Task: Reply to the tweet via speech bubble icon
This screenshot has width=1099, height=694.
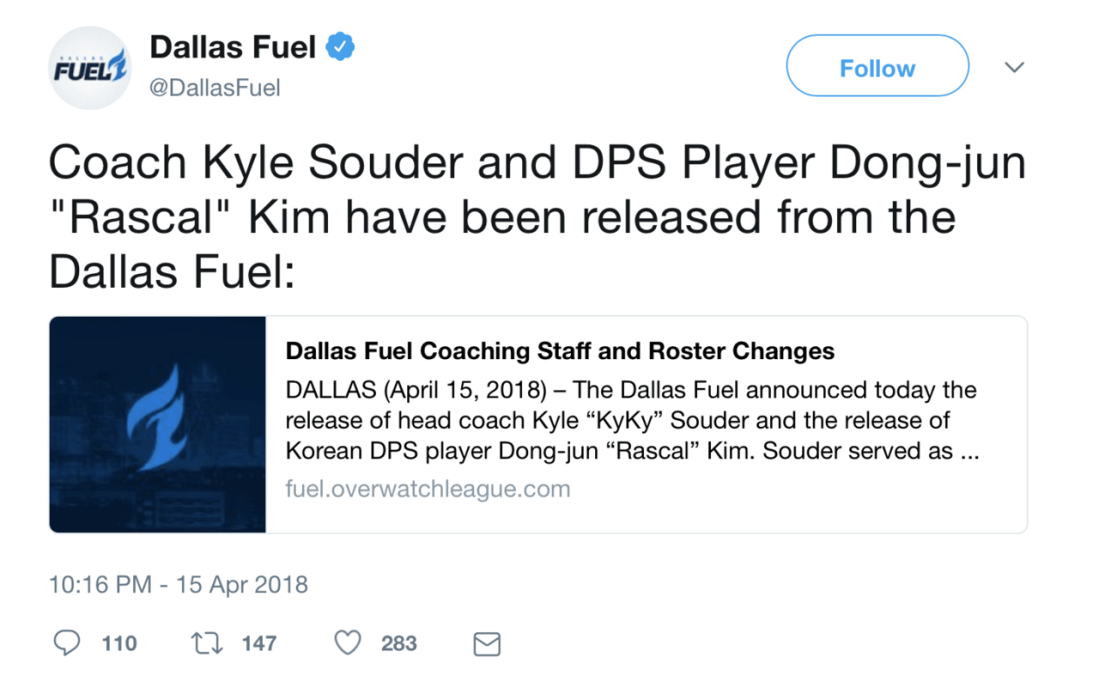Action: tap(67, 643)
